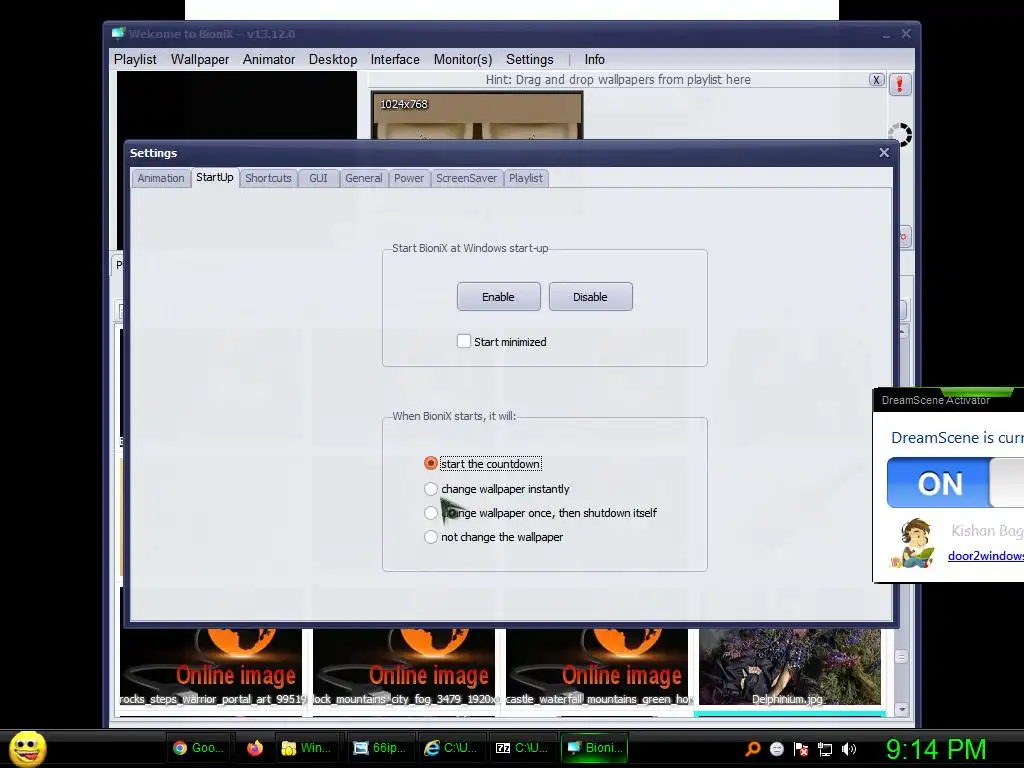Switch to the 66ip... taskbar window
Screen dimensions: 1024x768
[379, 748]
